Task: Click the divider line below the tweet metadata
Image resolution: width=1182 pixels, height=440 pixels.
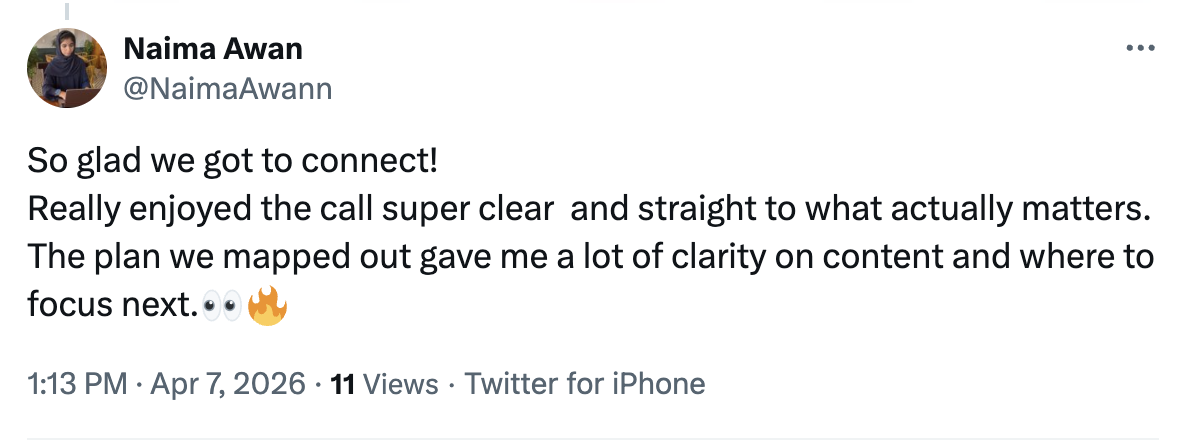Action: pos(590,437)
